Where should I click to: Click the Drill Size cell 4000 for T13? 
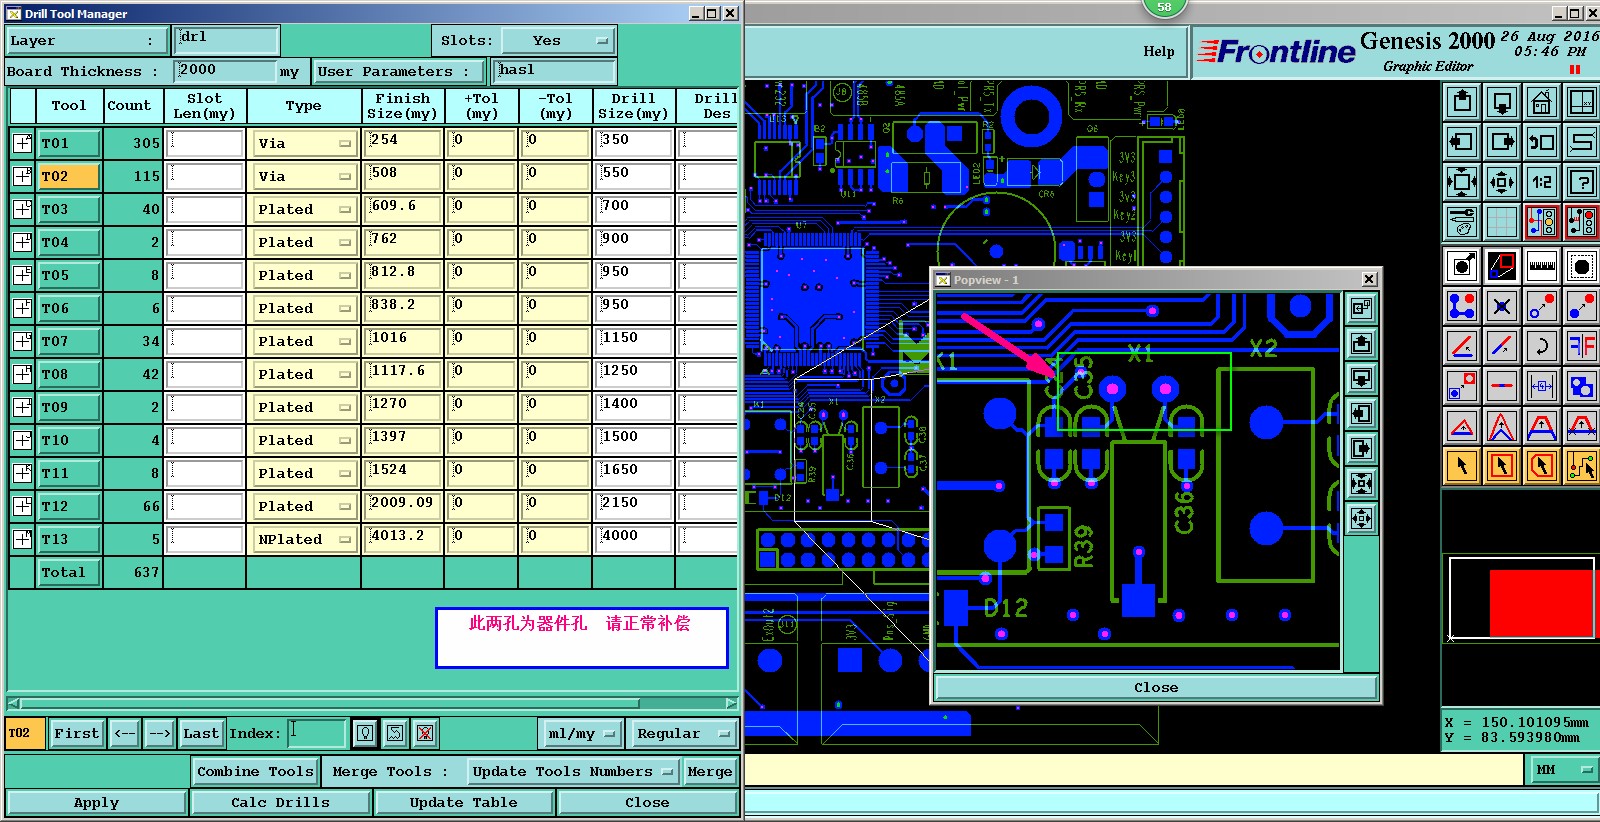coord(634,539)
